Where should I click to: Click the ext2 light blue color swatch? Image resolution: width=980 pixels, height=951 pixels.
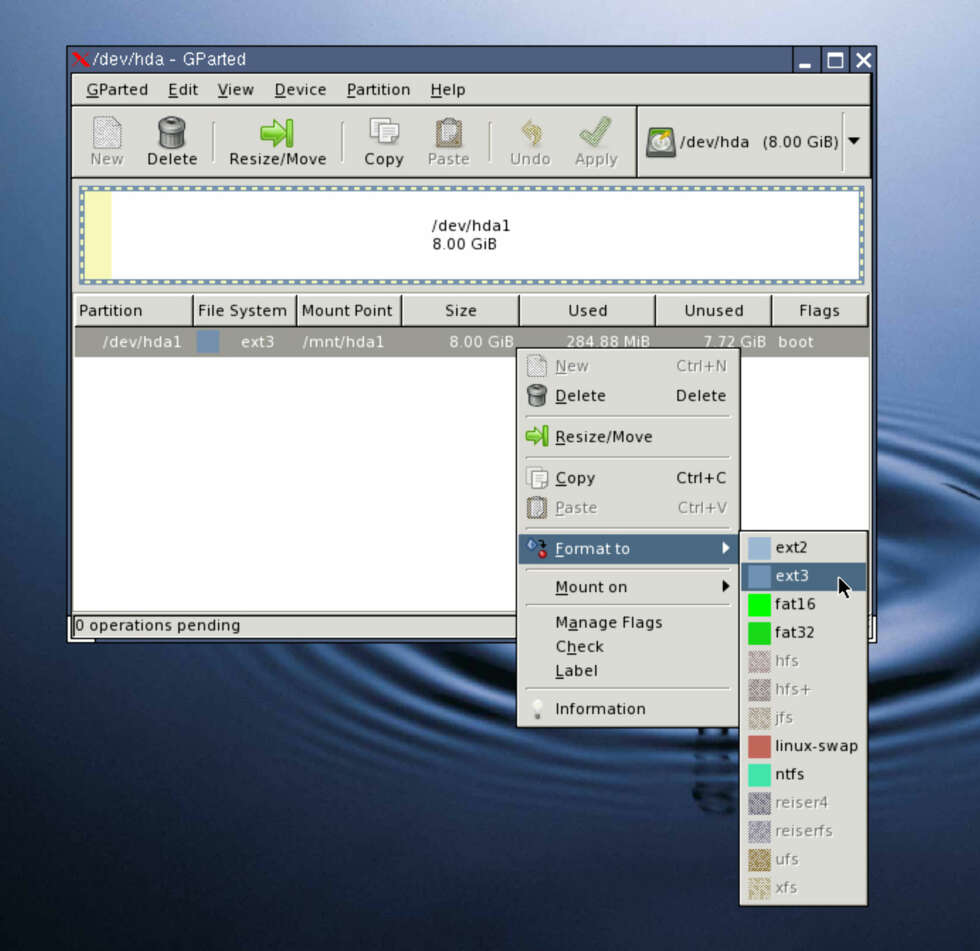[759, 548]
